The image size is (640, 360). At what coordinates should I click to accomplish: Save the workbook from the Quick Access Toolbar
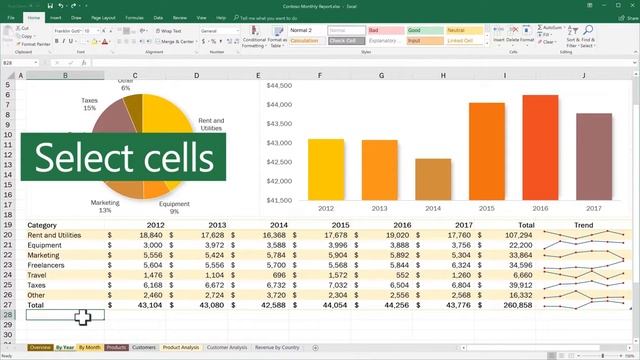[x=50, y=6]
